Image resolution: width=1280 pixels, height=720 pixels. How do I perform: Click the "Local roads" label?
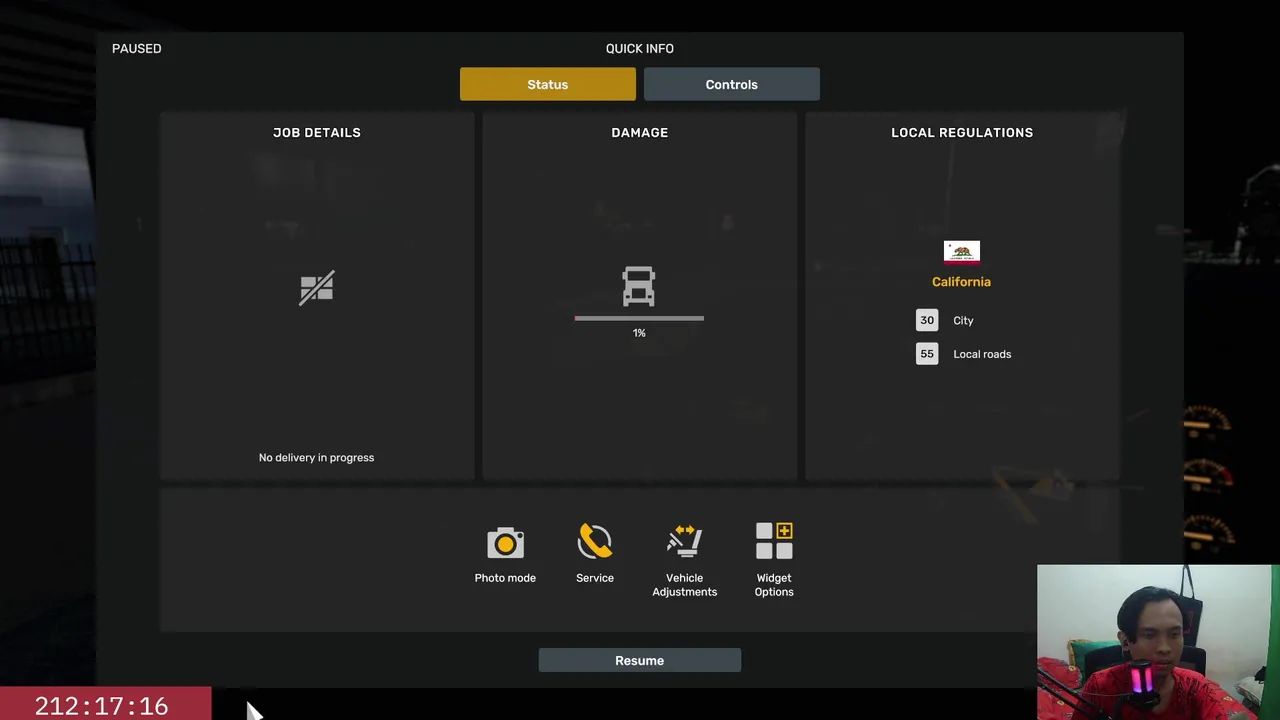point(982,354)
